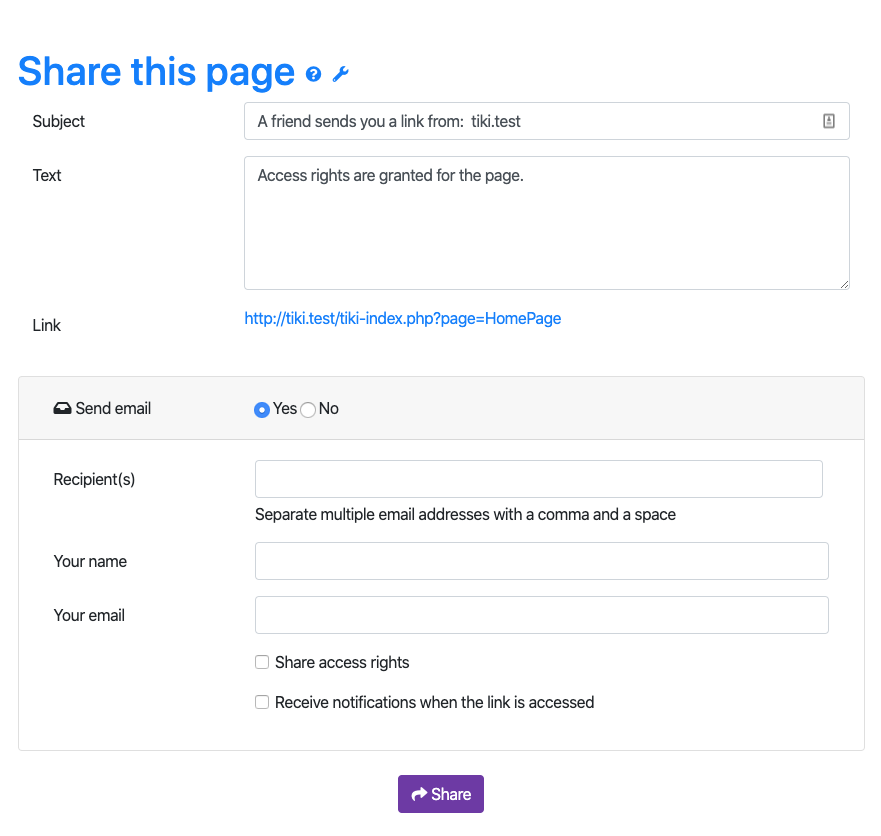This screenshot has width=881, height=836.
Task: Click the Share access rights label text
Action: point(342,662)
